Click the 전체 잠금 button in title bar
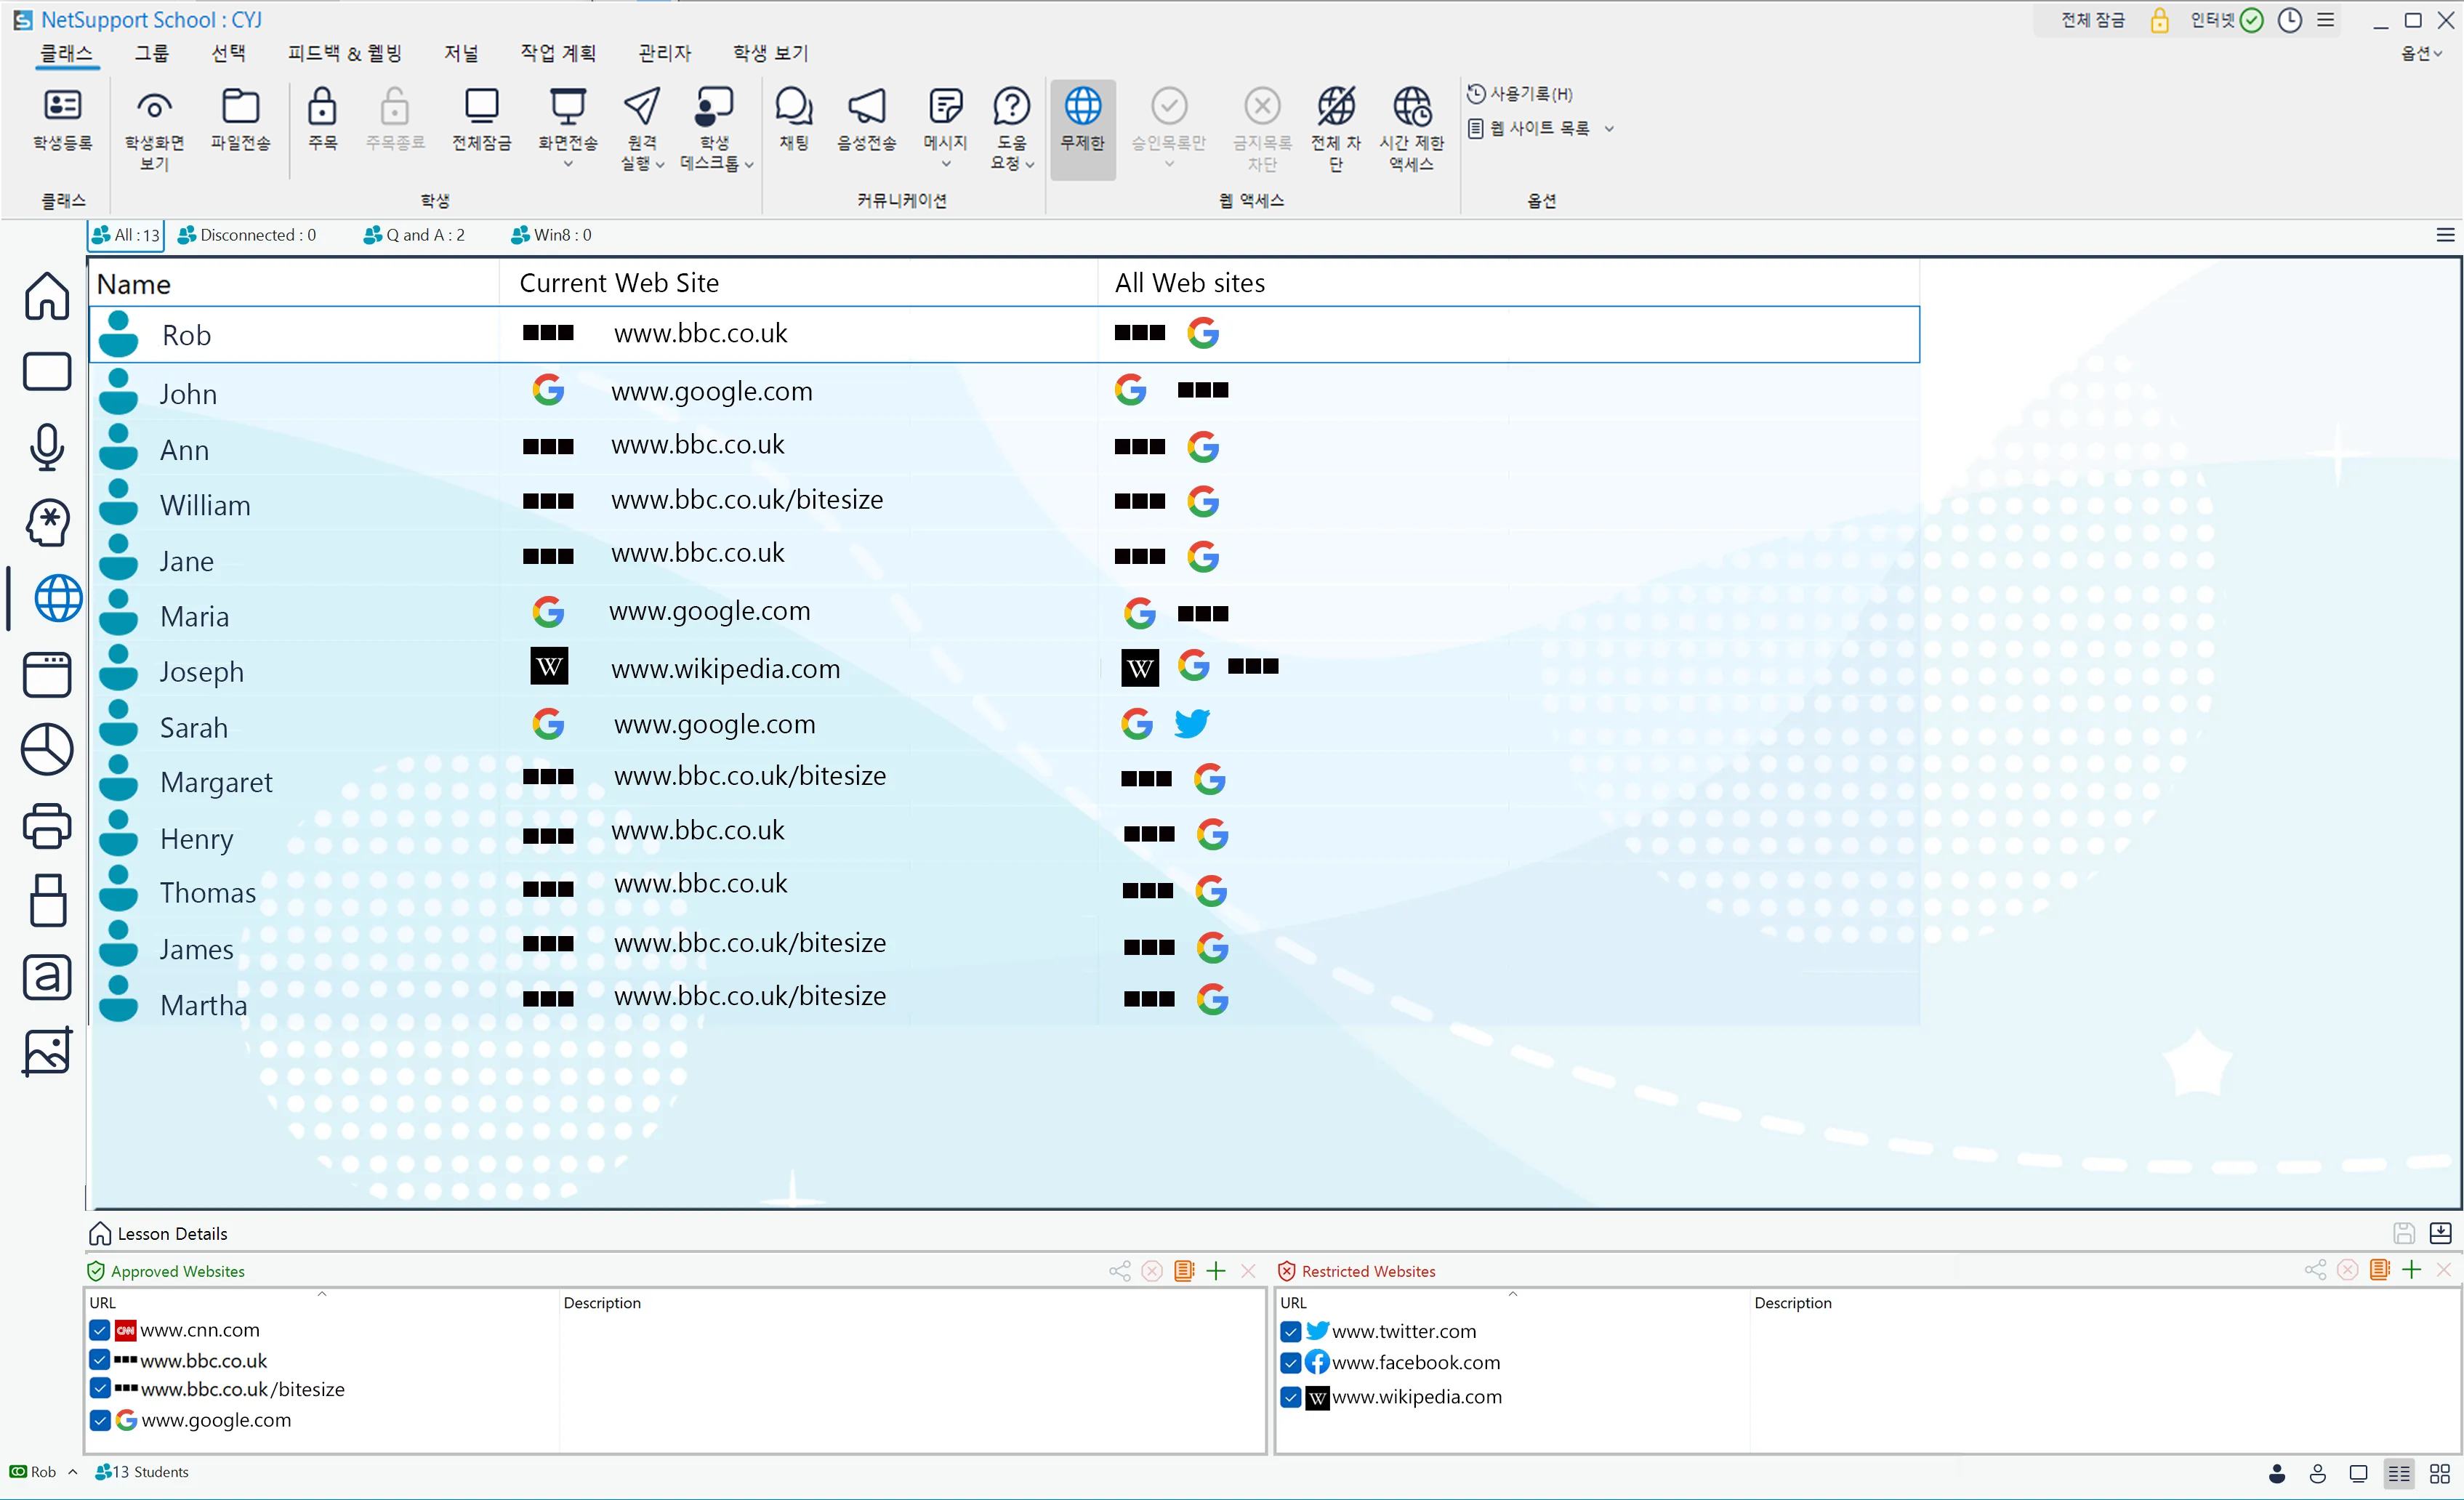 pyautogui.click(x=2092, y=20)
